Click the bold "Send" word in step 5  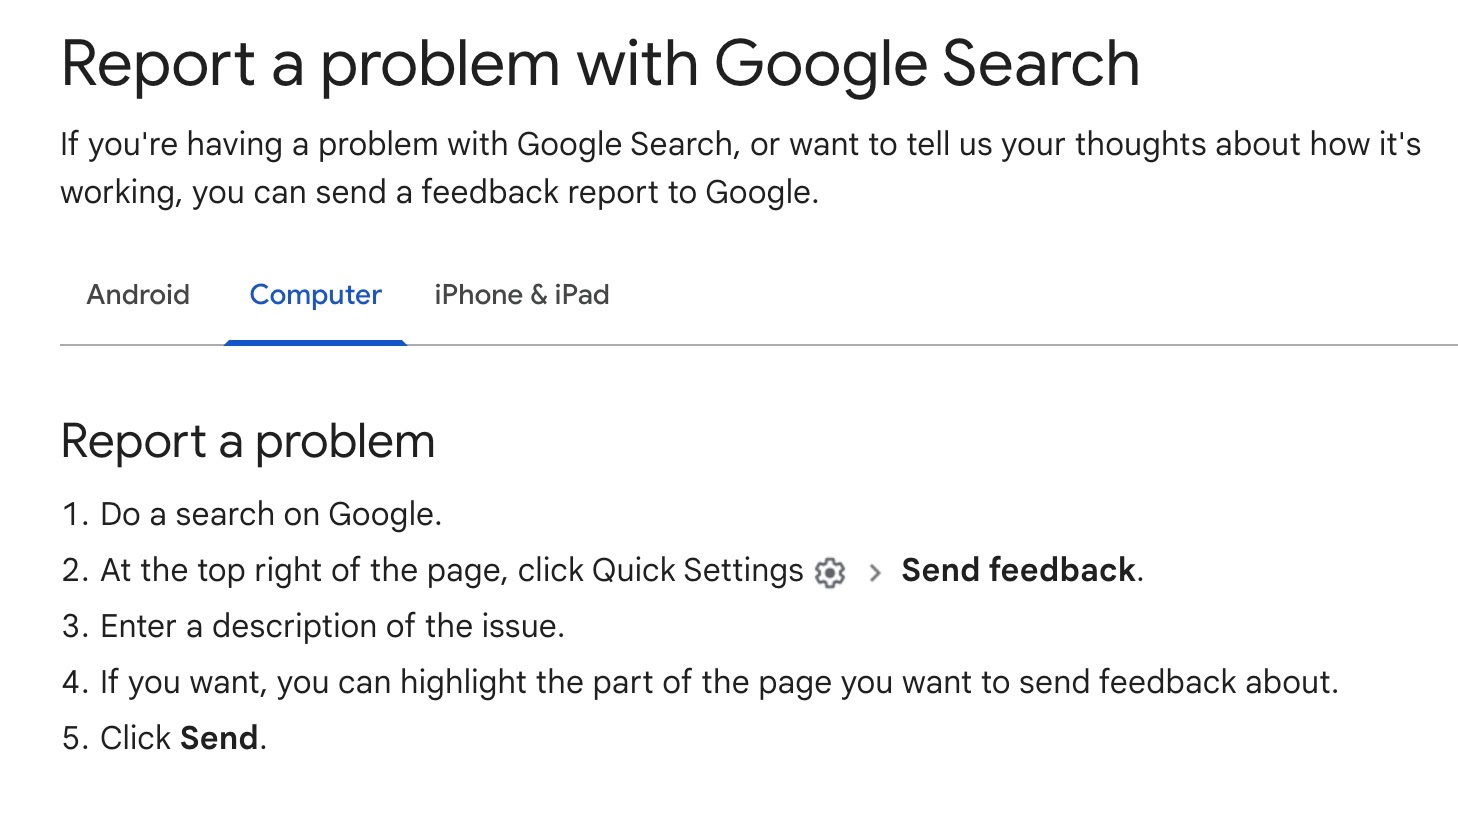pyautogui.click(x=219, y=738)
